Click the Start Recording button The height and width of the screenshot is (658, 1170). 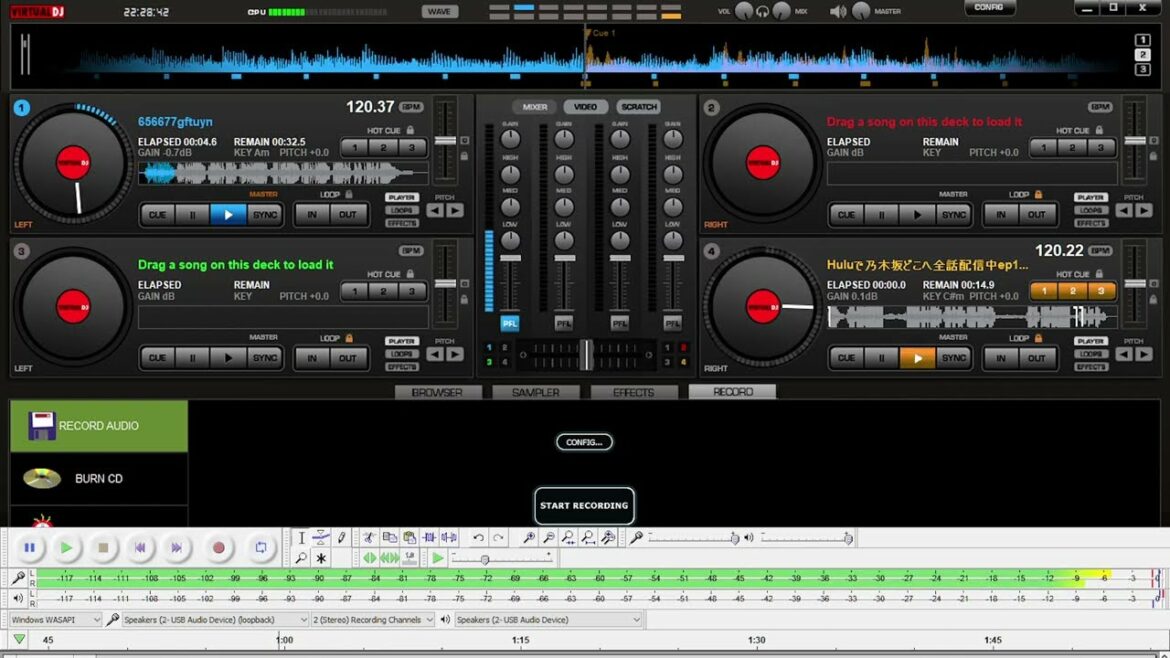point(584,506)
